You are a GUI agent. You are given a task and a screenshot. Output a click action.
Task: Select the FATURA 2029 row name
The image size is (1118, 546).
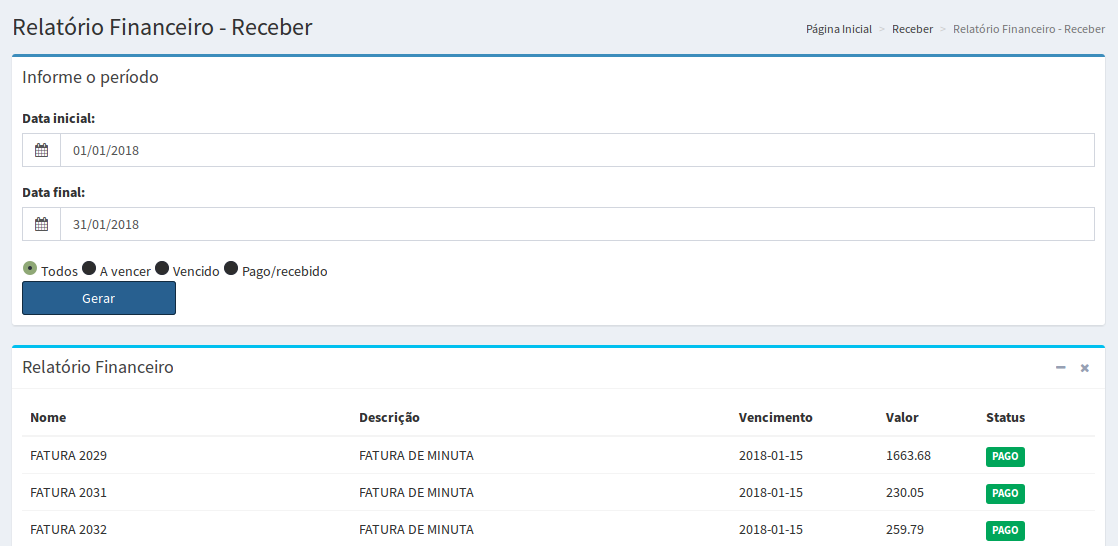coord(68,455)
